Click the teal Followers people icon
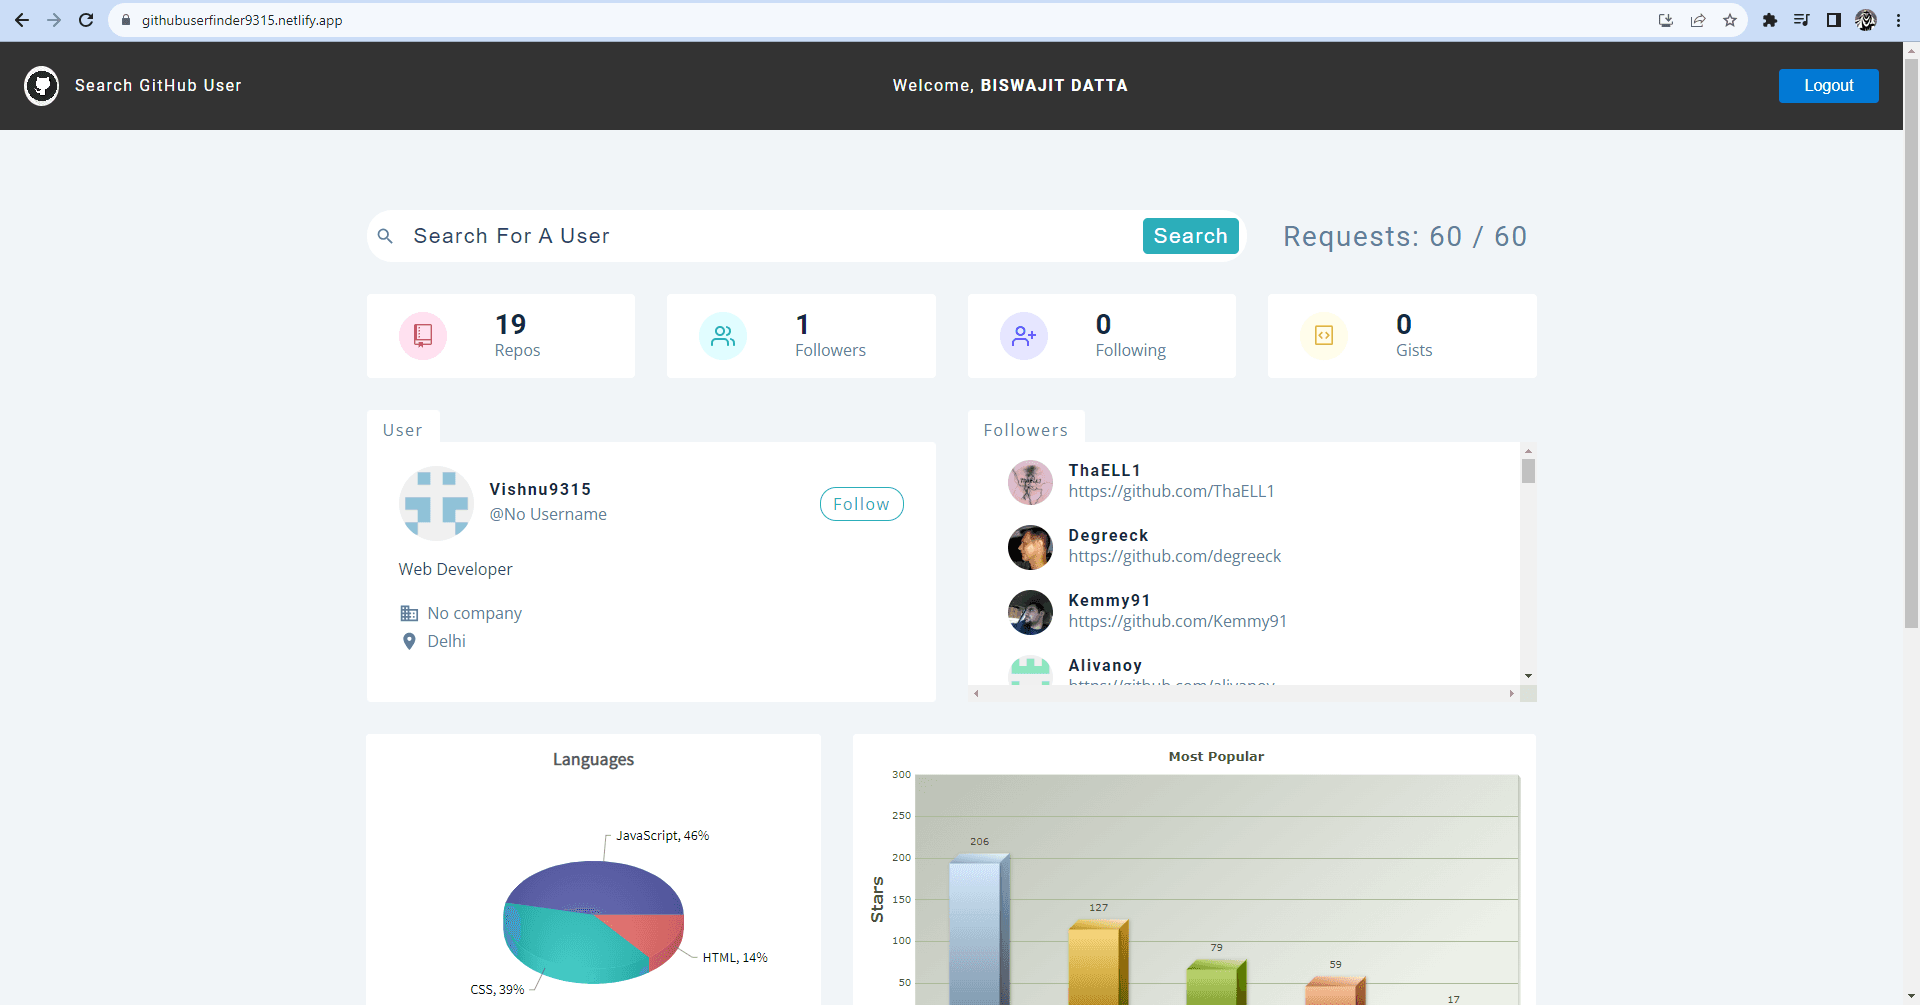Viewport: 1920px width, 1005px height. click(723, 336)
